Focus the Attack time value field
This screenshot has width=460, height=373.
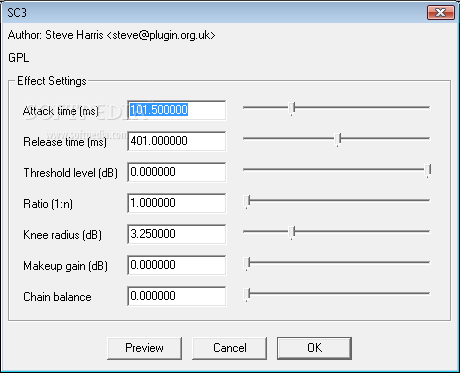click(x=176, y=110)
